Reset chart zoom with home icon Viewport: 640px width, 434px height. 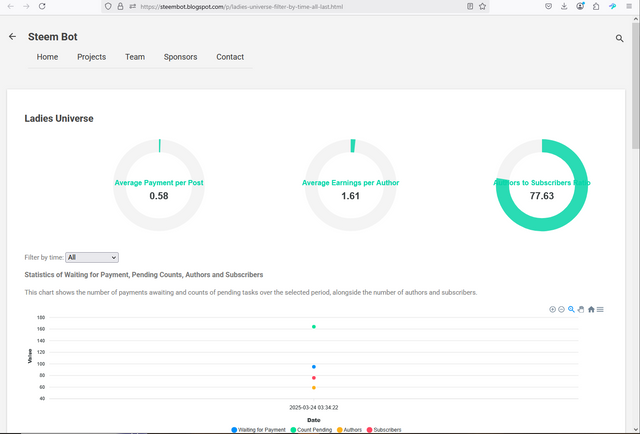tap(591, 309)
